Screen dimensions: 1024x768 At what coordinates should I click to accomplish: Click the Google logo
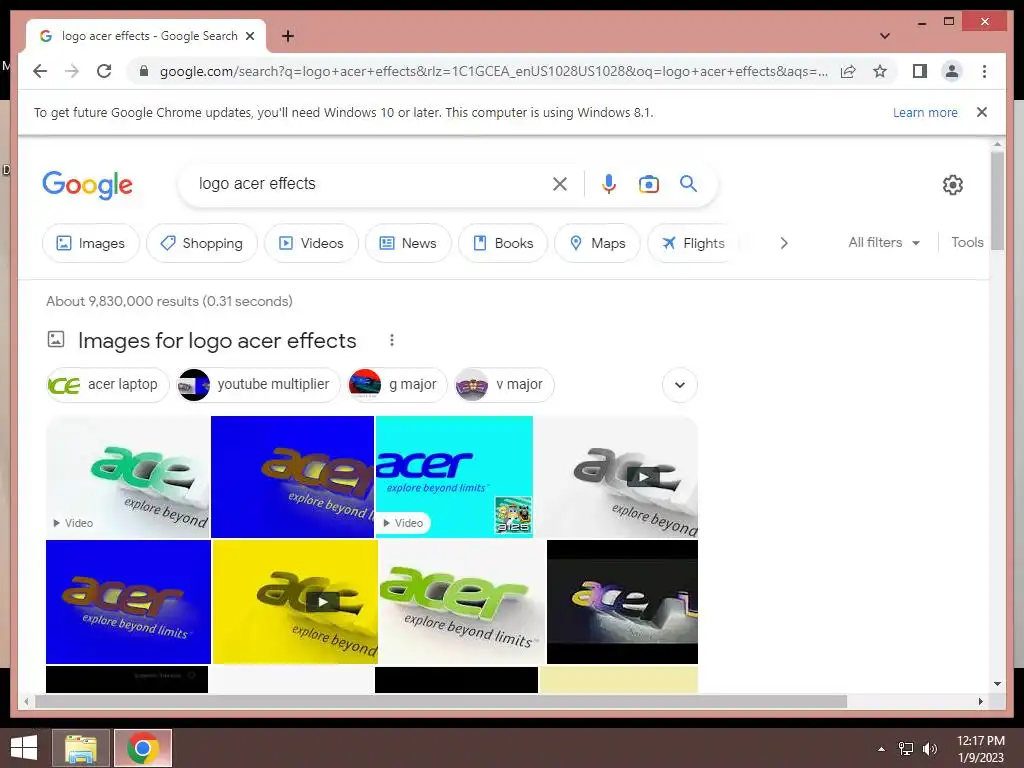88,185
